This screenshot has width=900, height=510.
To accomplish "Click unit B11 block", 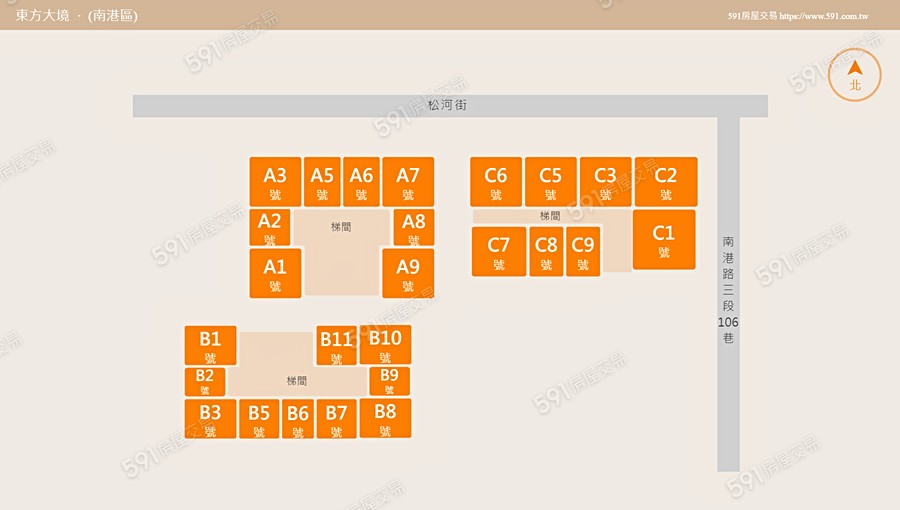I will (336, 345).
